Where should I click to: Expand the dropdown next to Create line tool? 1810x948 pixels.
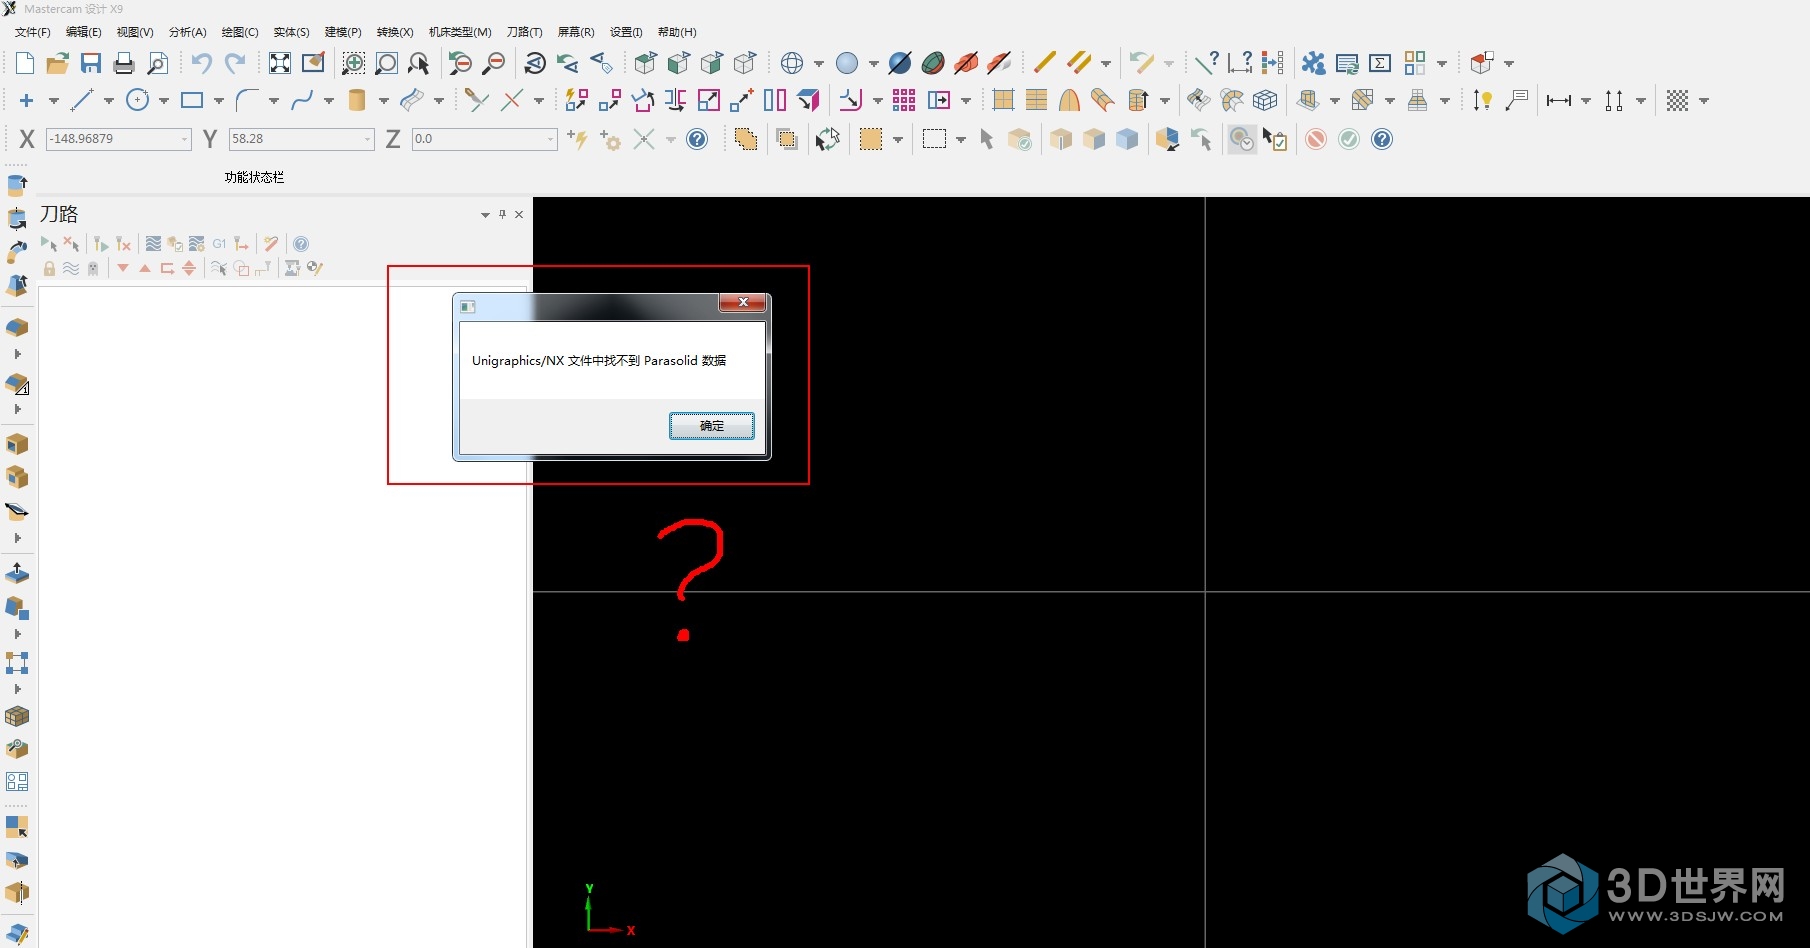pyautogui.click(x=108, y=100)
